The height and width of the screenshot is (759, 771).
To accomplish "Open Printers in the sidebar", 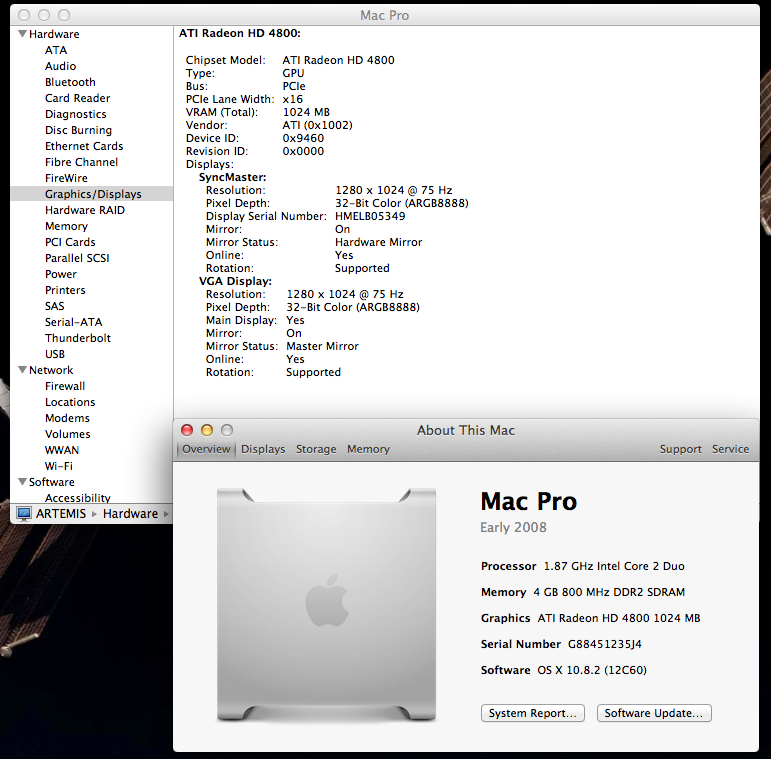I will point(65,290).
